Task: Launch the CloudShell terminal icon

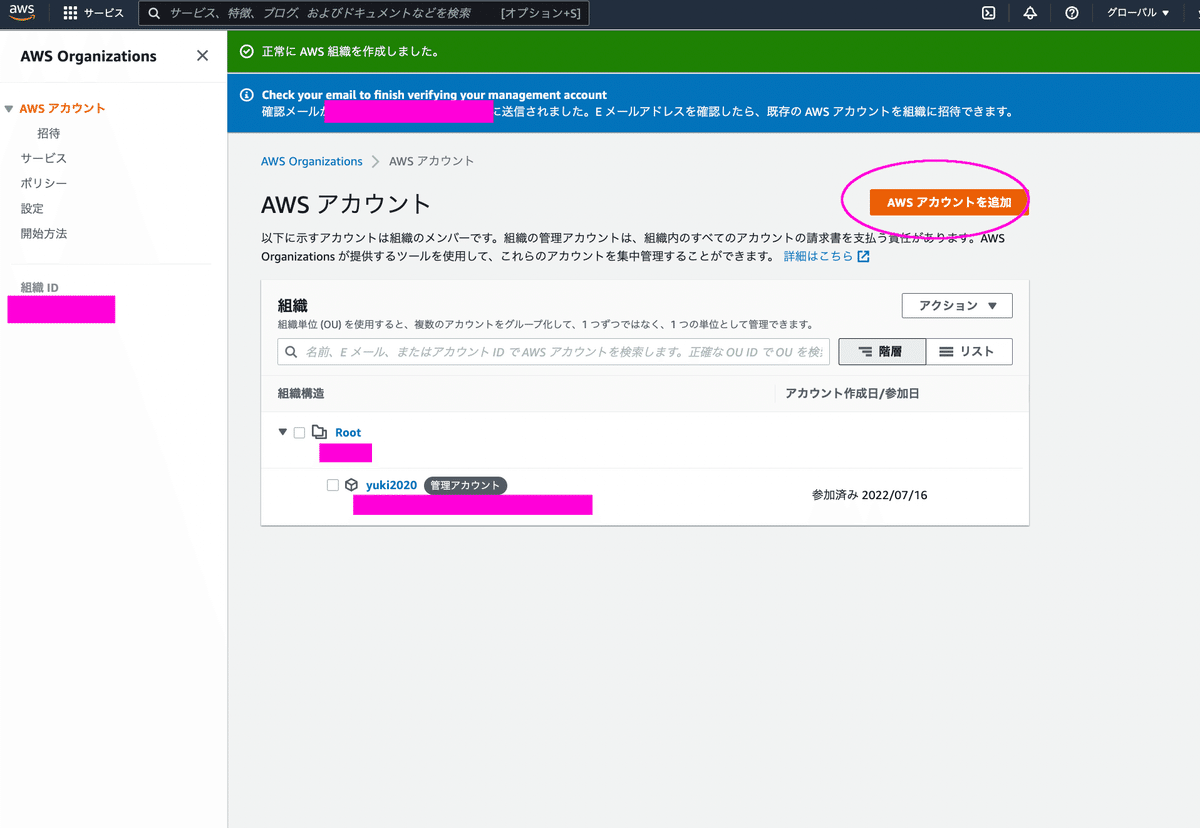Action: tap(988, 13)
